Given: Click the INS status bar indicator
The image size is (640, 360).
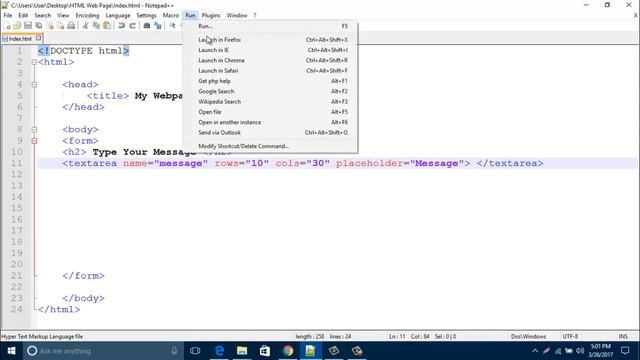Looking at the screenshot, I should 623,337.
